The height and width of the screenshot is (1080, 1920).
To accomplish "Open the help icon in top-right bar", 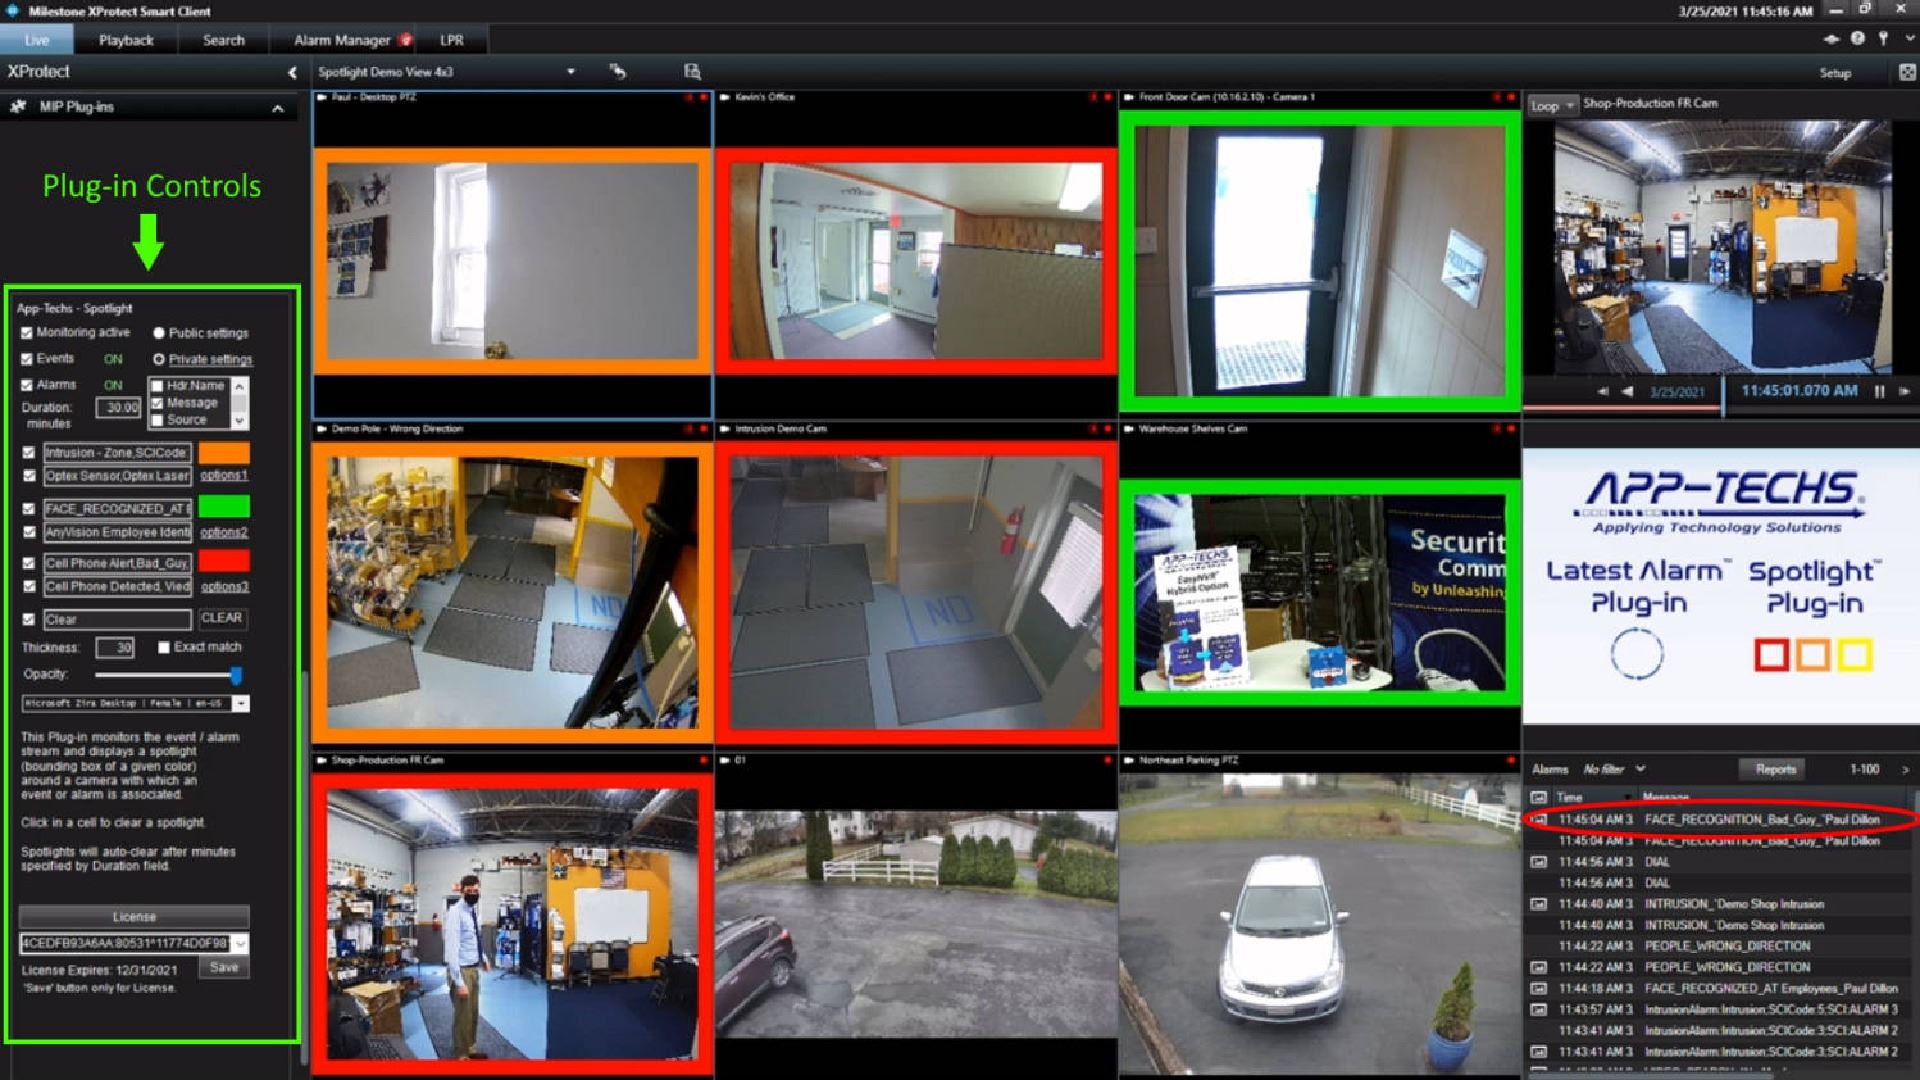I will (x=1857, y=38).
